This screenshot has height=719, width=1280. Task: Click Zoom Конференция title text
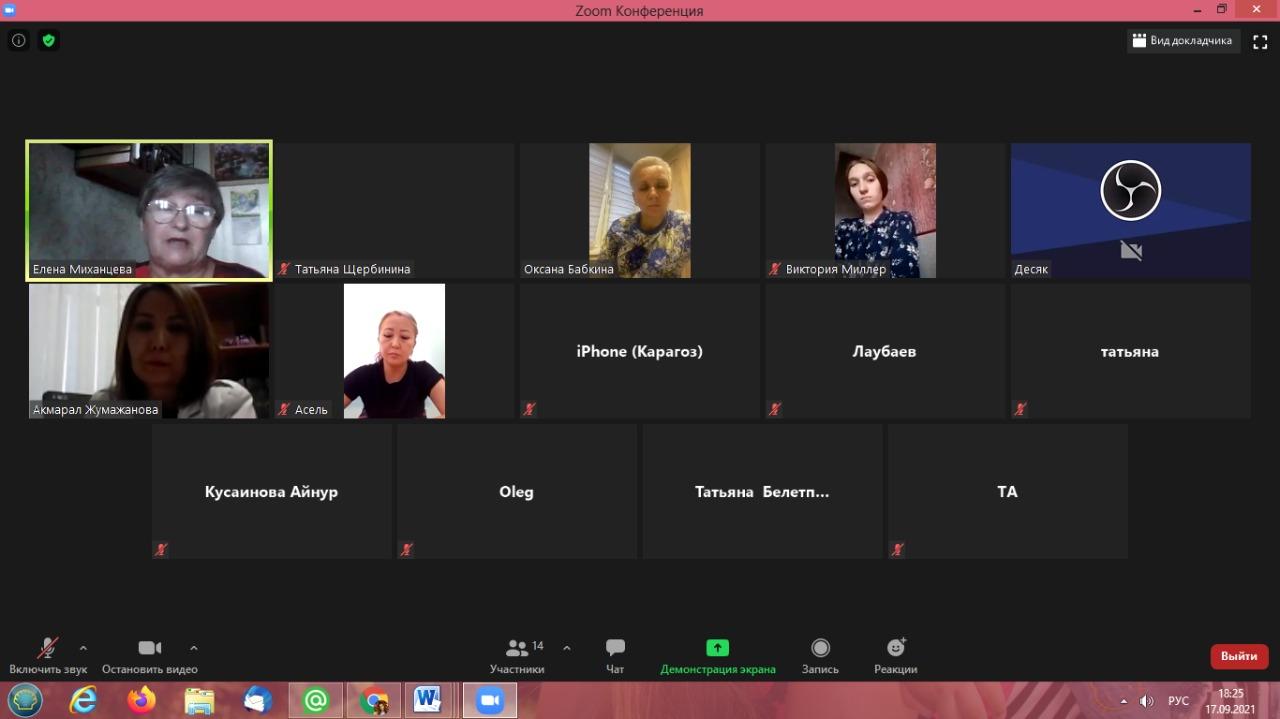pos(639,11)
